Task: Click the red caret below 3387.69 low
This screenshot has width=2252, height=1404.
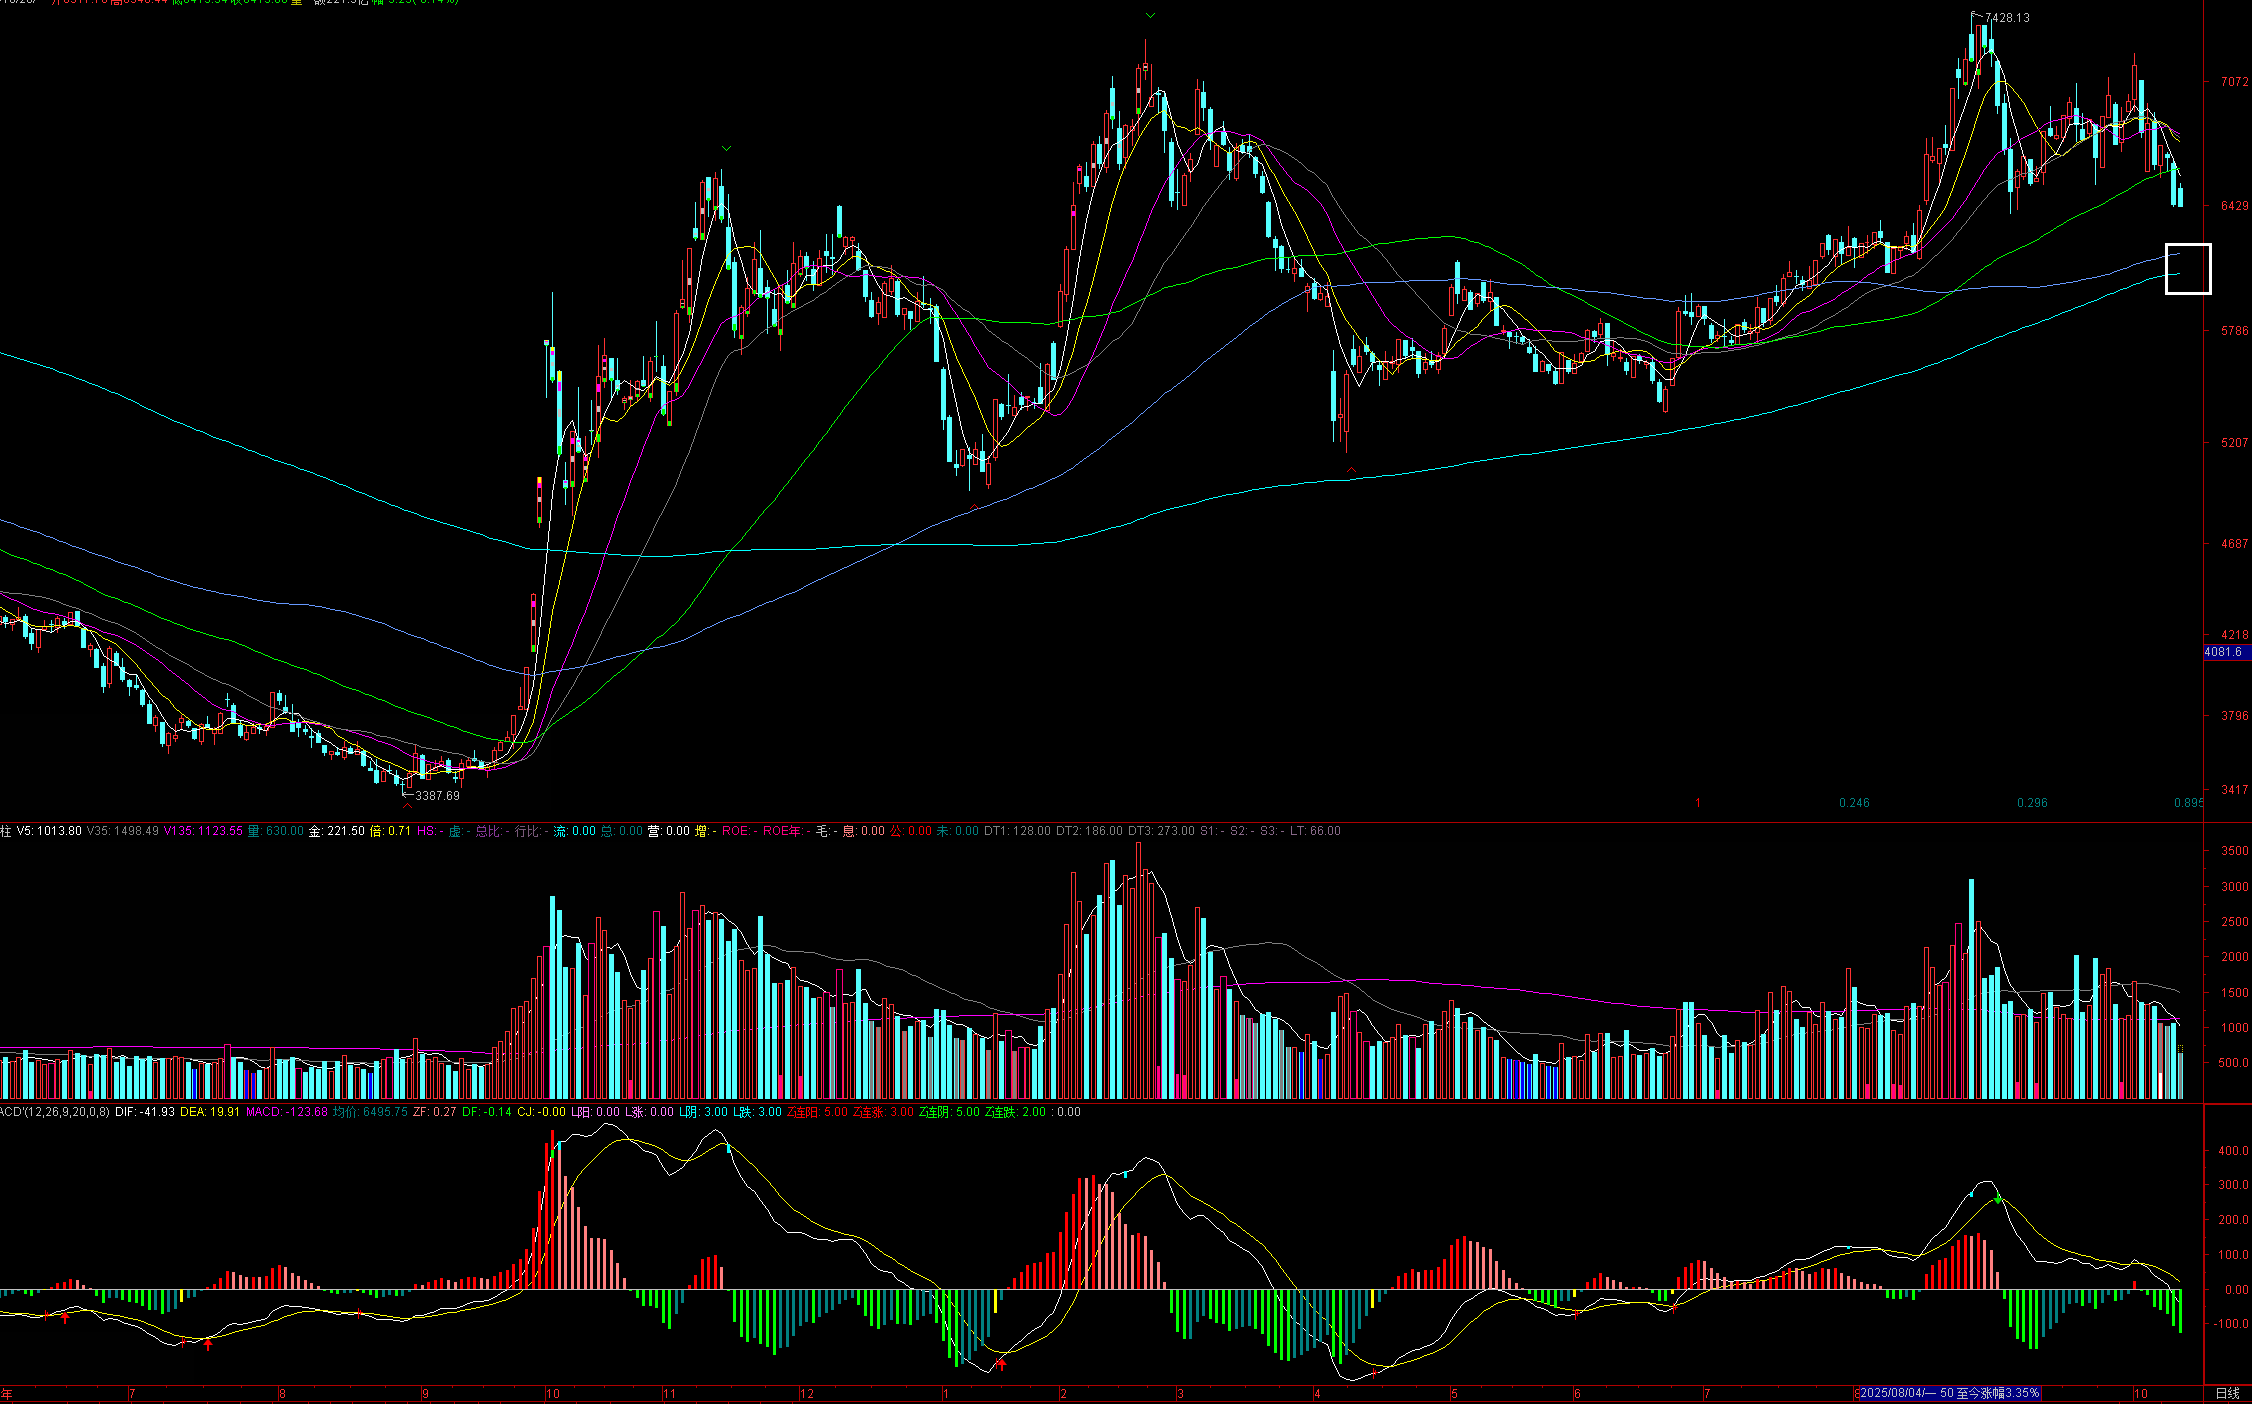Action: coord(407,806)
